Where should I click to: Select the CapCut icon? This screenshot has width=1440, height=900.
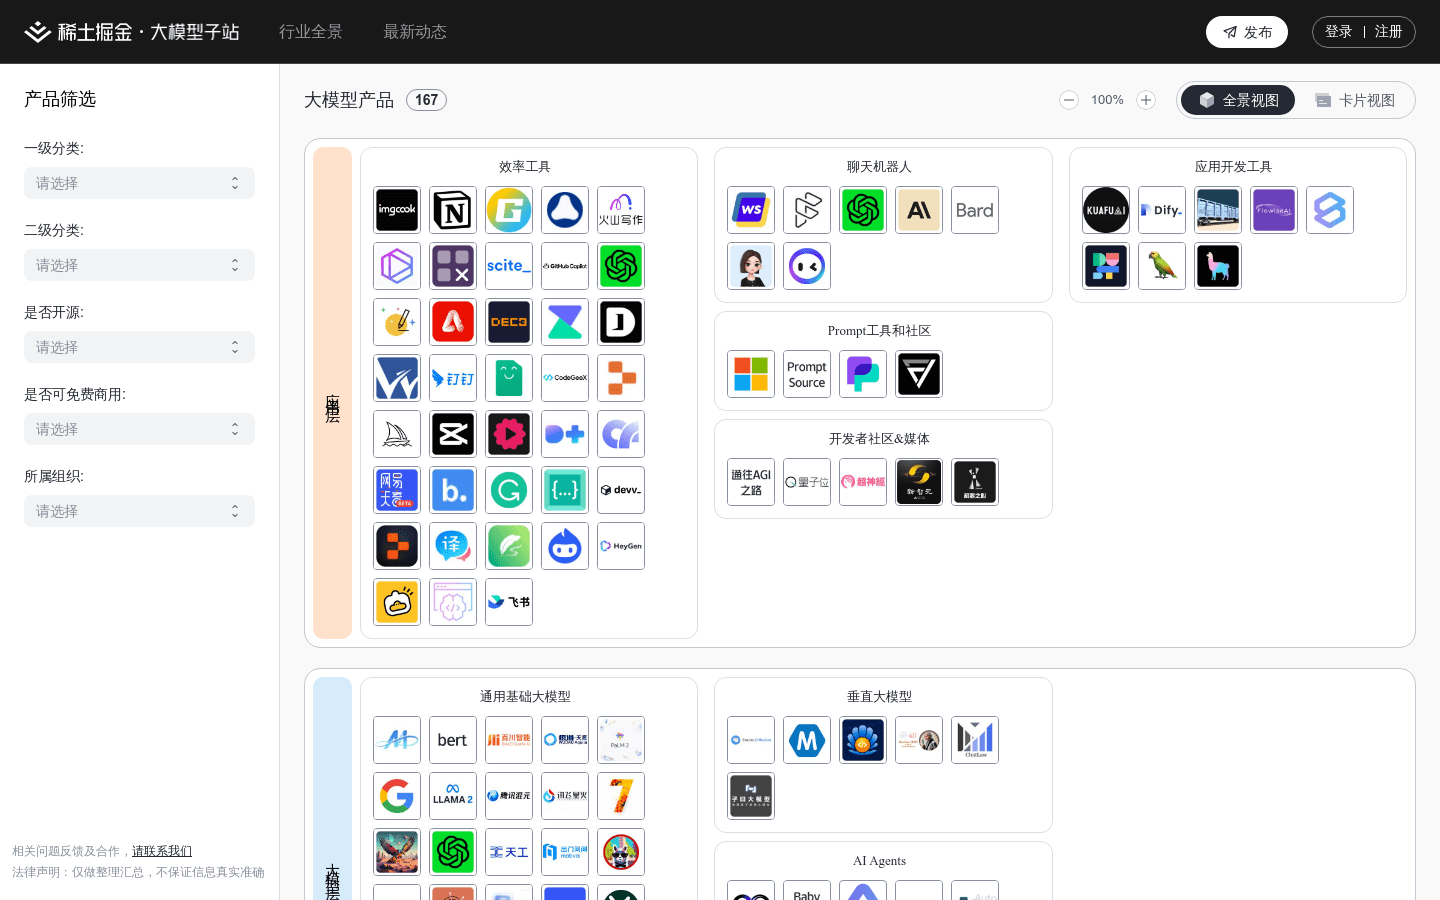453,434
